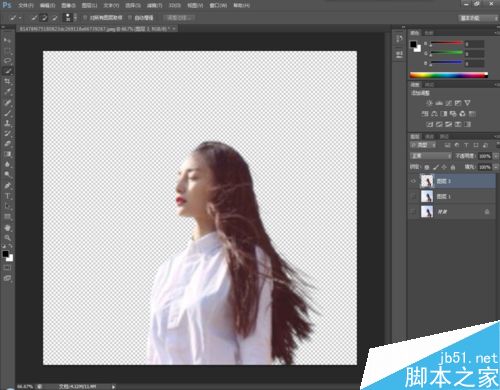Select the Pen tool
Screen dimensions: 500x390
pos(7,185)
